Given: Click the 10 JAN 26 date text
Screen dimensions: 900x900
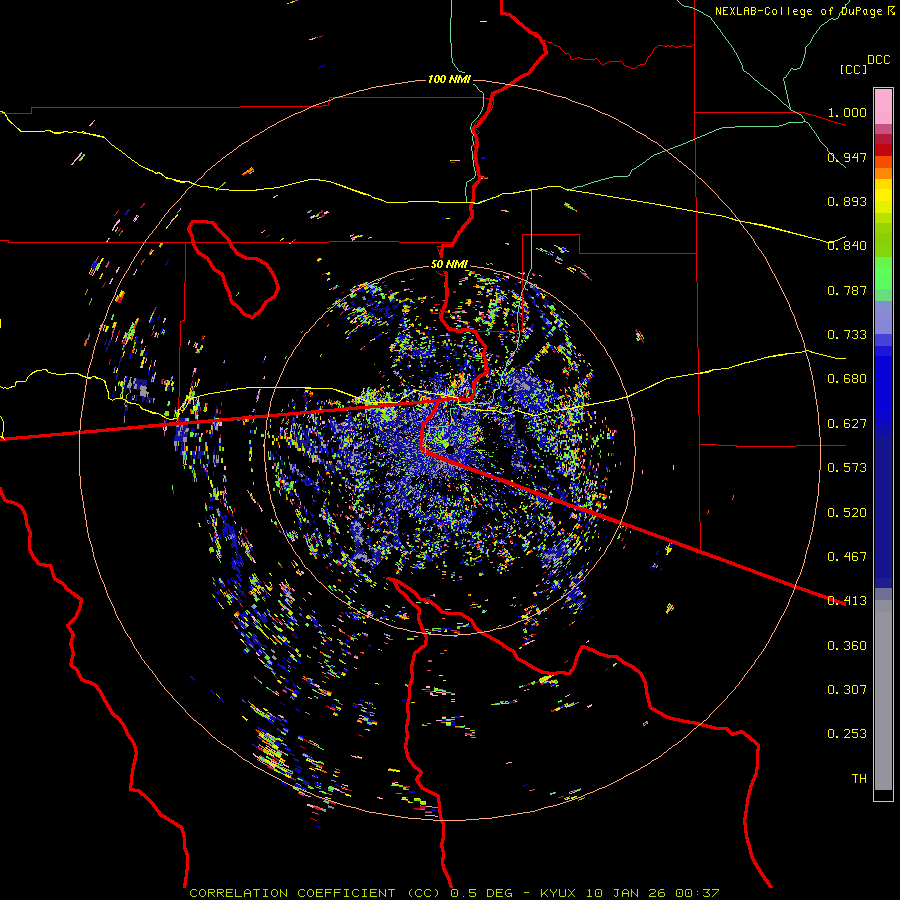Looking at the screenshot, I should point(626,893).
